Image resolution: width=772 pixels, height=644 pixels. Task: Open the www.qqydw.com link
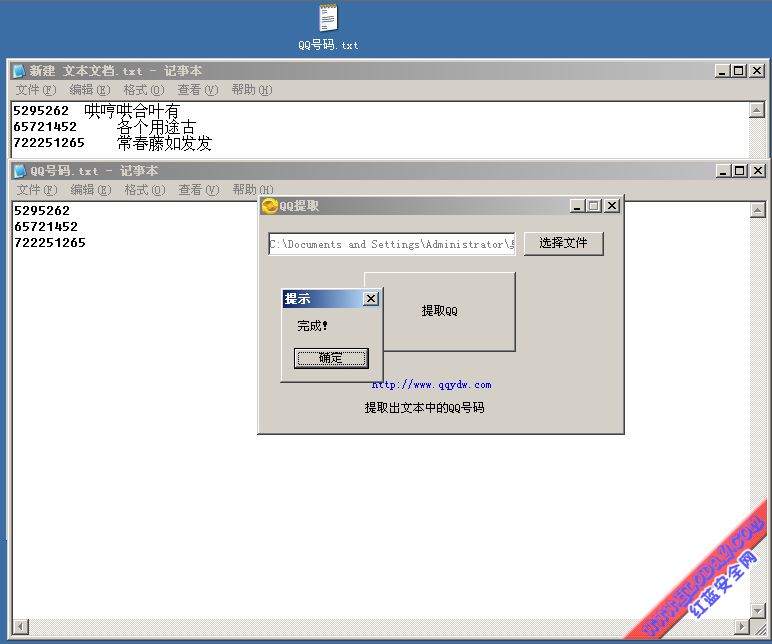tap(432, 385)
